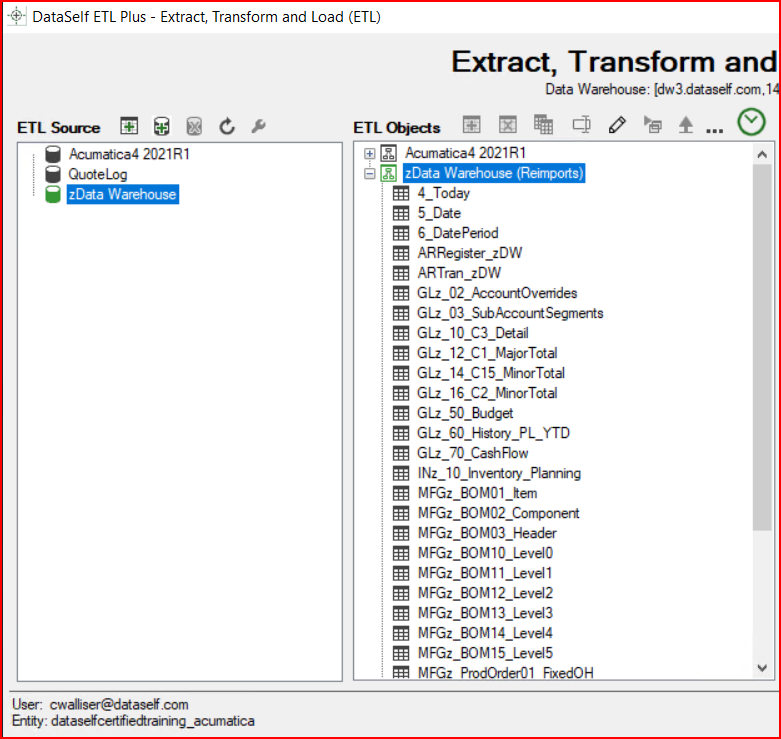Click the refresh icon in ETL Source toolbar
781x739 pixels.
pyautogui.click(x=227, y=126)
